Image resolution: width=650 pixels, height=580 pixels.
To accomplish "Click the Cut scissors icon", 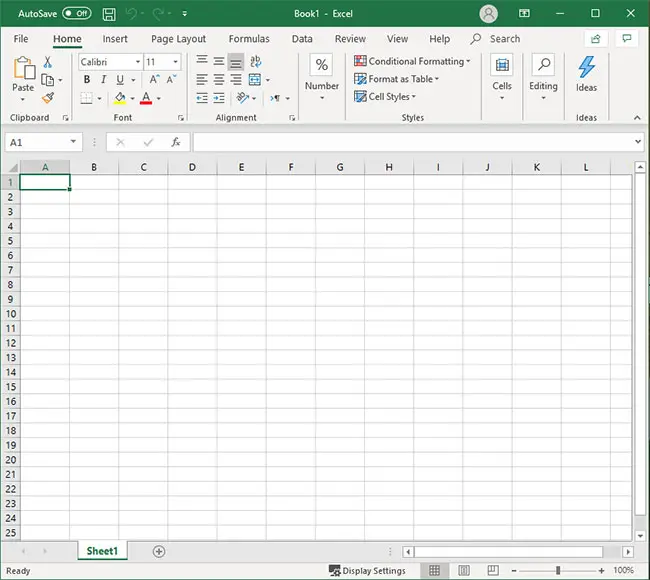I will pyautogui.click(x=47, y=62).
